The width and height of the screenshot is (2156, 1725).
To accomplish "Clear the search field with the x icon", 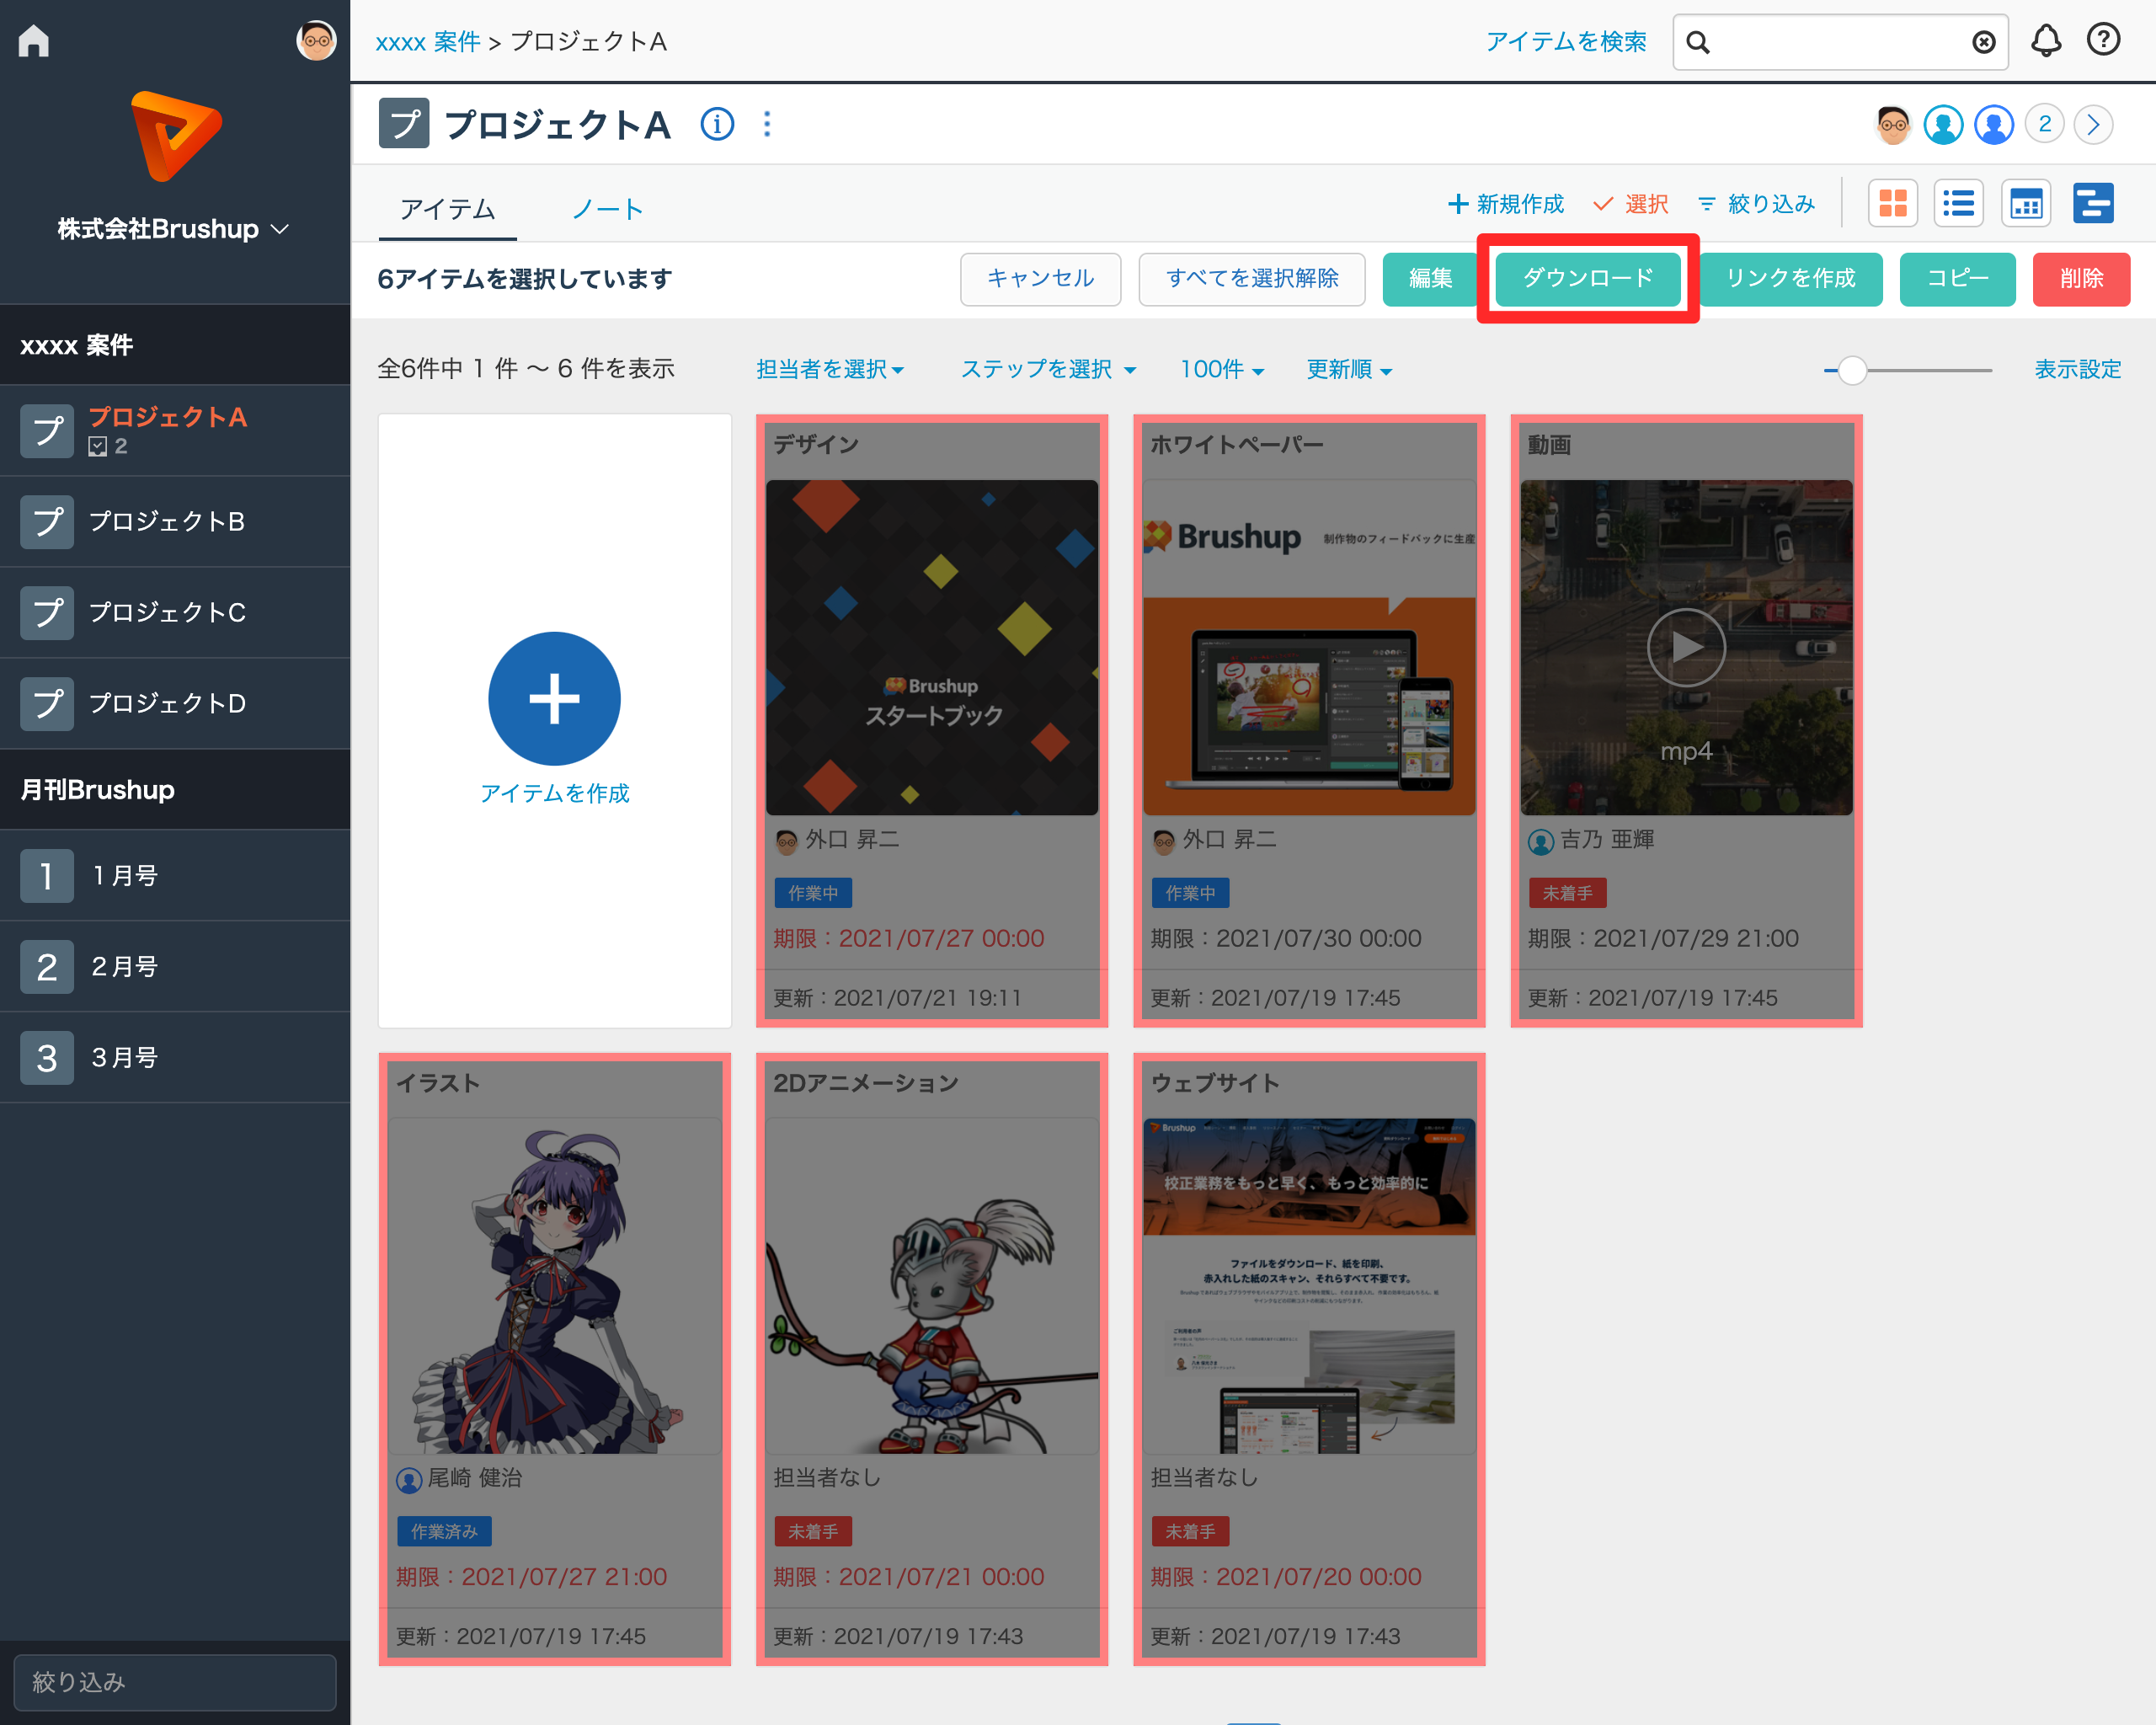I will 1983,42.
